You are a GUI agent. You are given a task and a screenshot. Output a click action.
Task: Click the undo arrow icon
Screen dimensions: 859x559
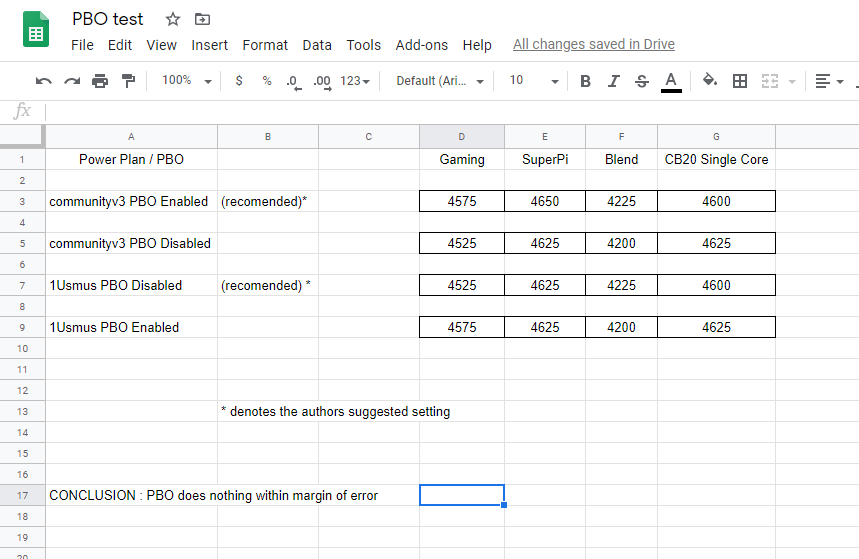tap(43, 81)
